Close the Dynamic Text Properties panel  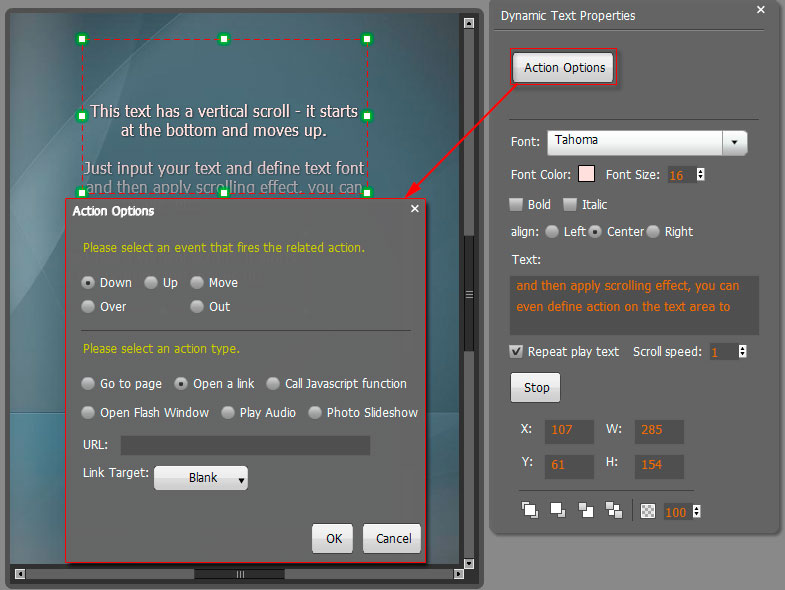760,10
